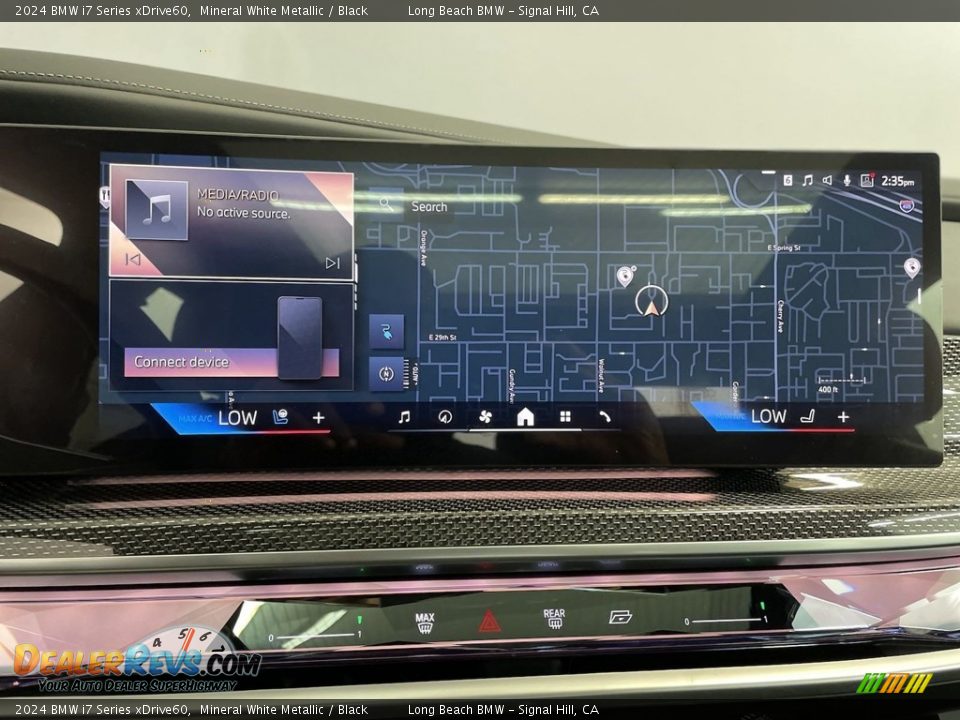The image size is (960, 720).
Task: Skip to previous track
Action: click(x=133, y=260)
